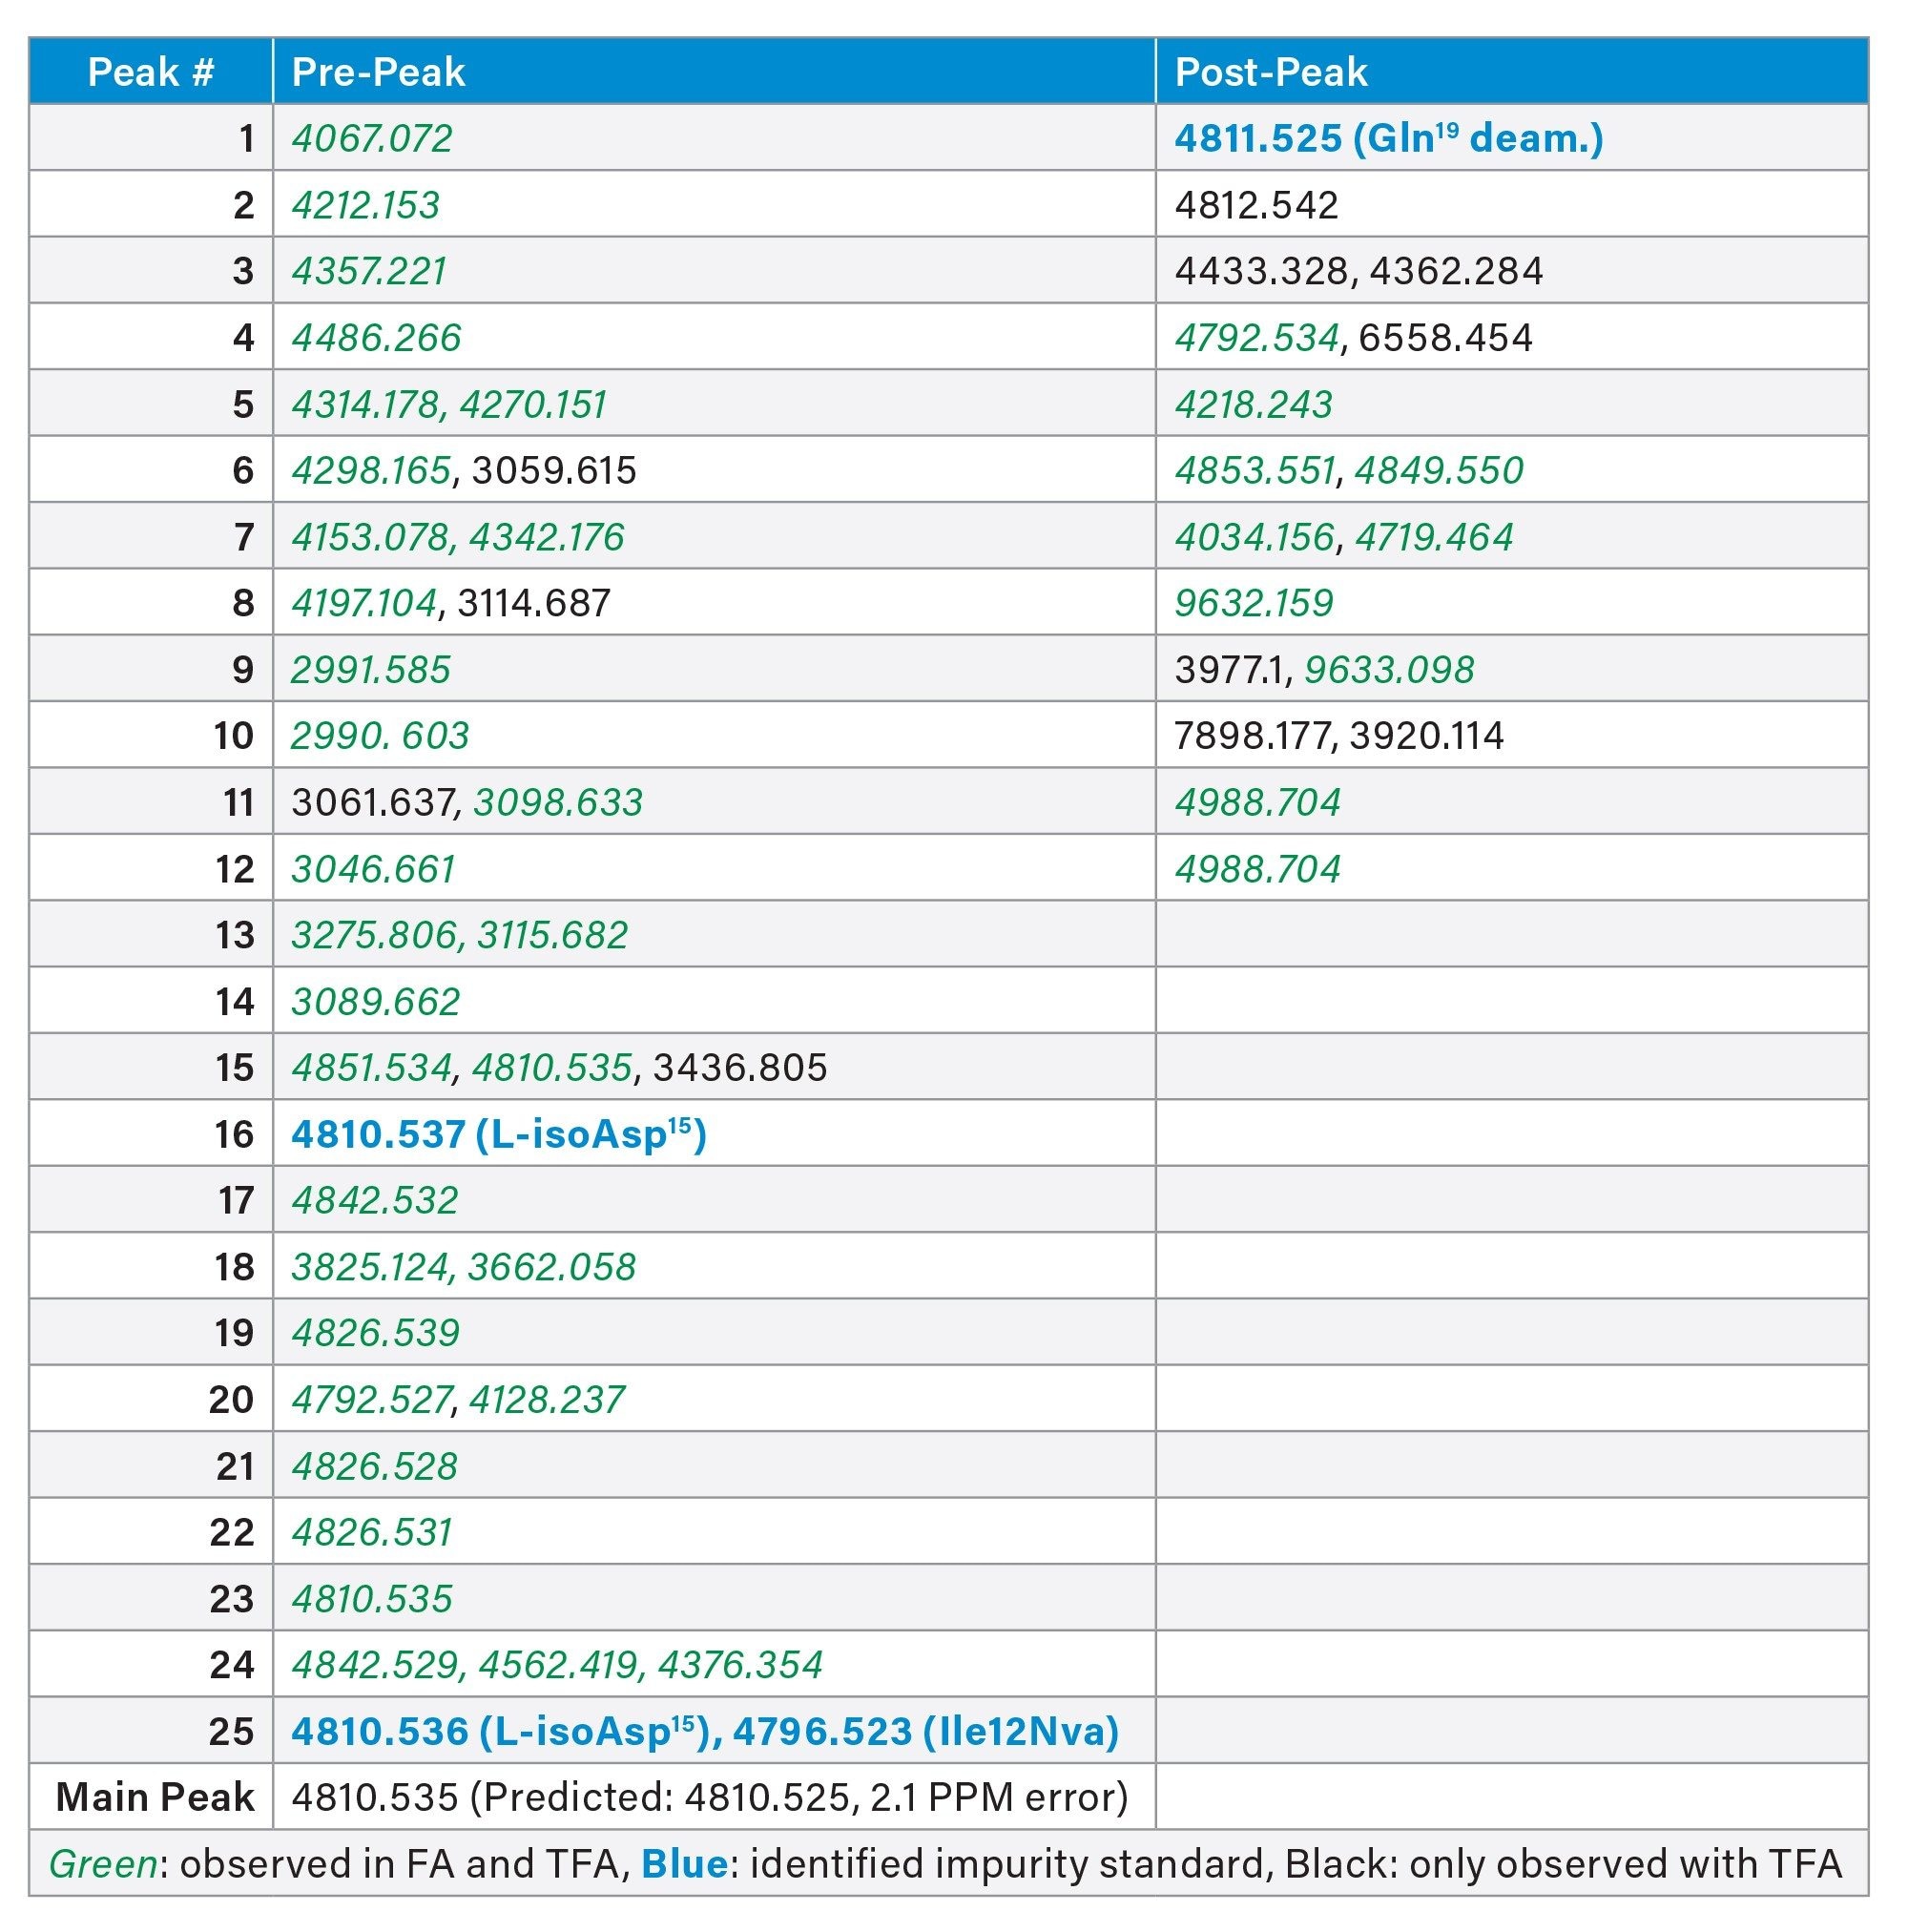
Task: Select peak number 13 row label
Action: (x=235, y=935)
